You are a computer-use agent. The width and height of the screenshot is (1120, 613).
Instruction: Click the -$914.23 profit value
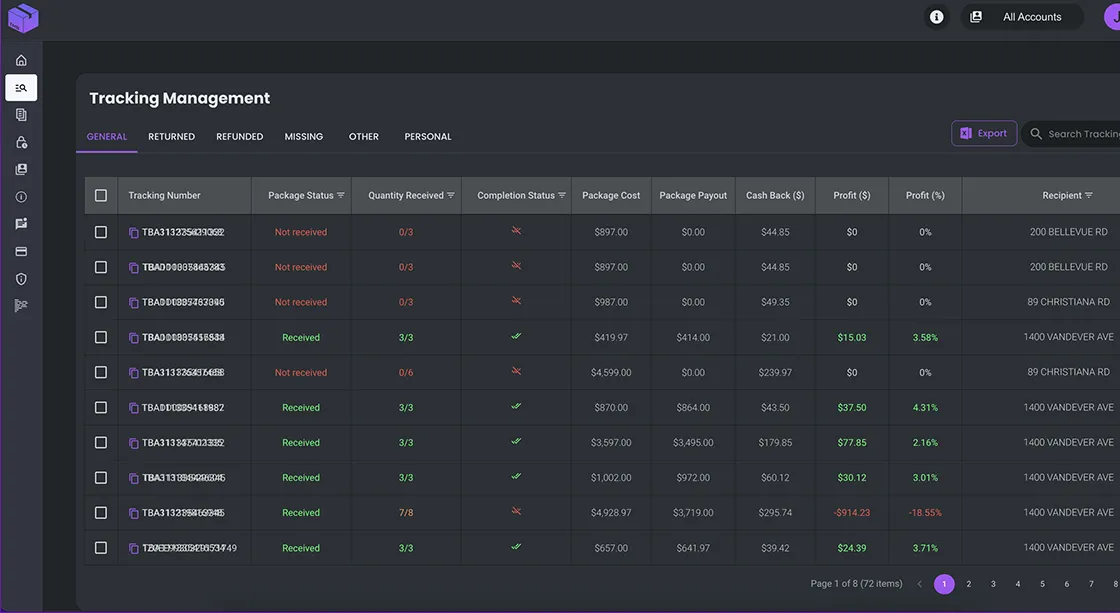coord(851,513)
